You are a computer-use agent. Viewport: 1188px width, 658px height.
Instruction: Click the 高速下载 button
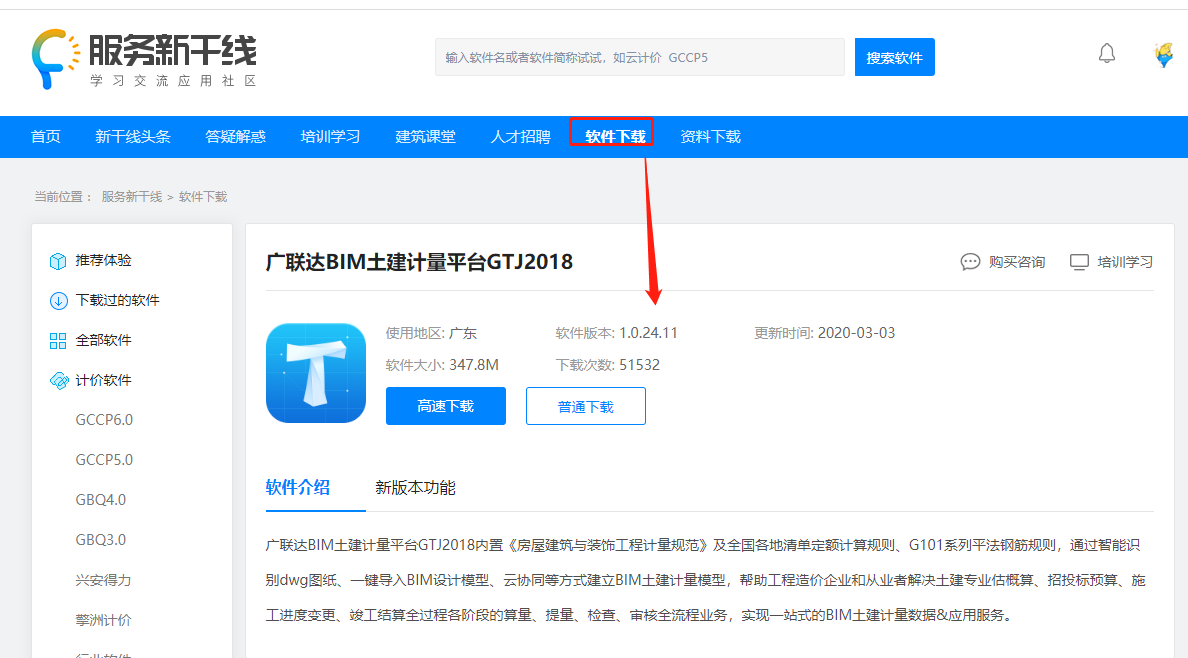pyautogui.click(x=446, y=406)
